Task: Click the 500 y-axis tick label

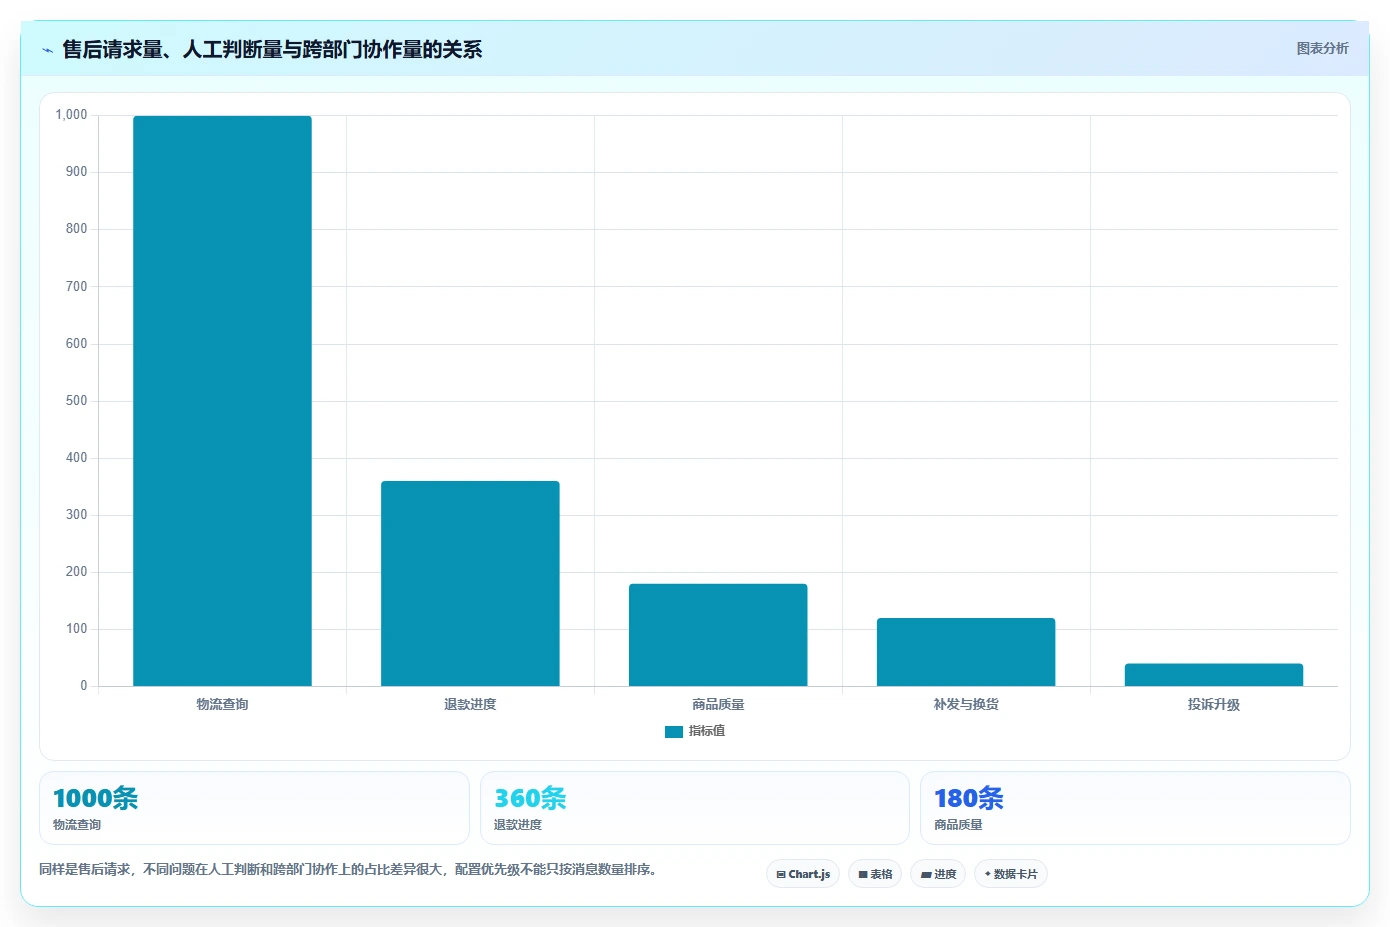Action: tap(76, 401)
